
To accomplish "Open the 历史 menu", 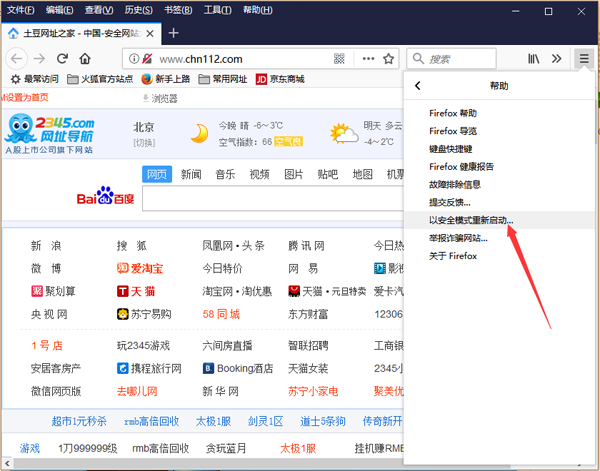I will tap(139, 10).
